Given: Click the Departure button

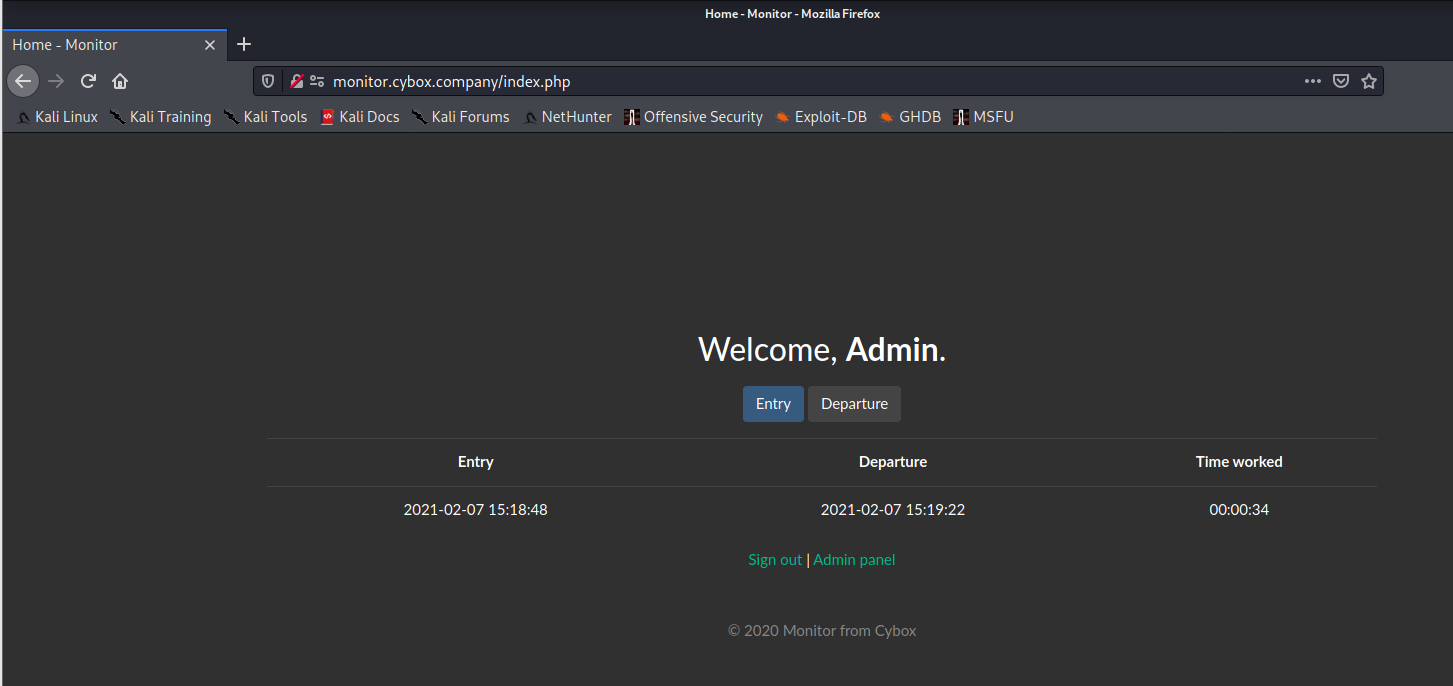Looking at the screenshot, I should pos(854,404).
